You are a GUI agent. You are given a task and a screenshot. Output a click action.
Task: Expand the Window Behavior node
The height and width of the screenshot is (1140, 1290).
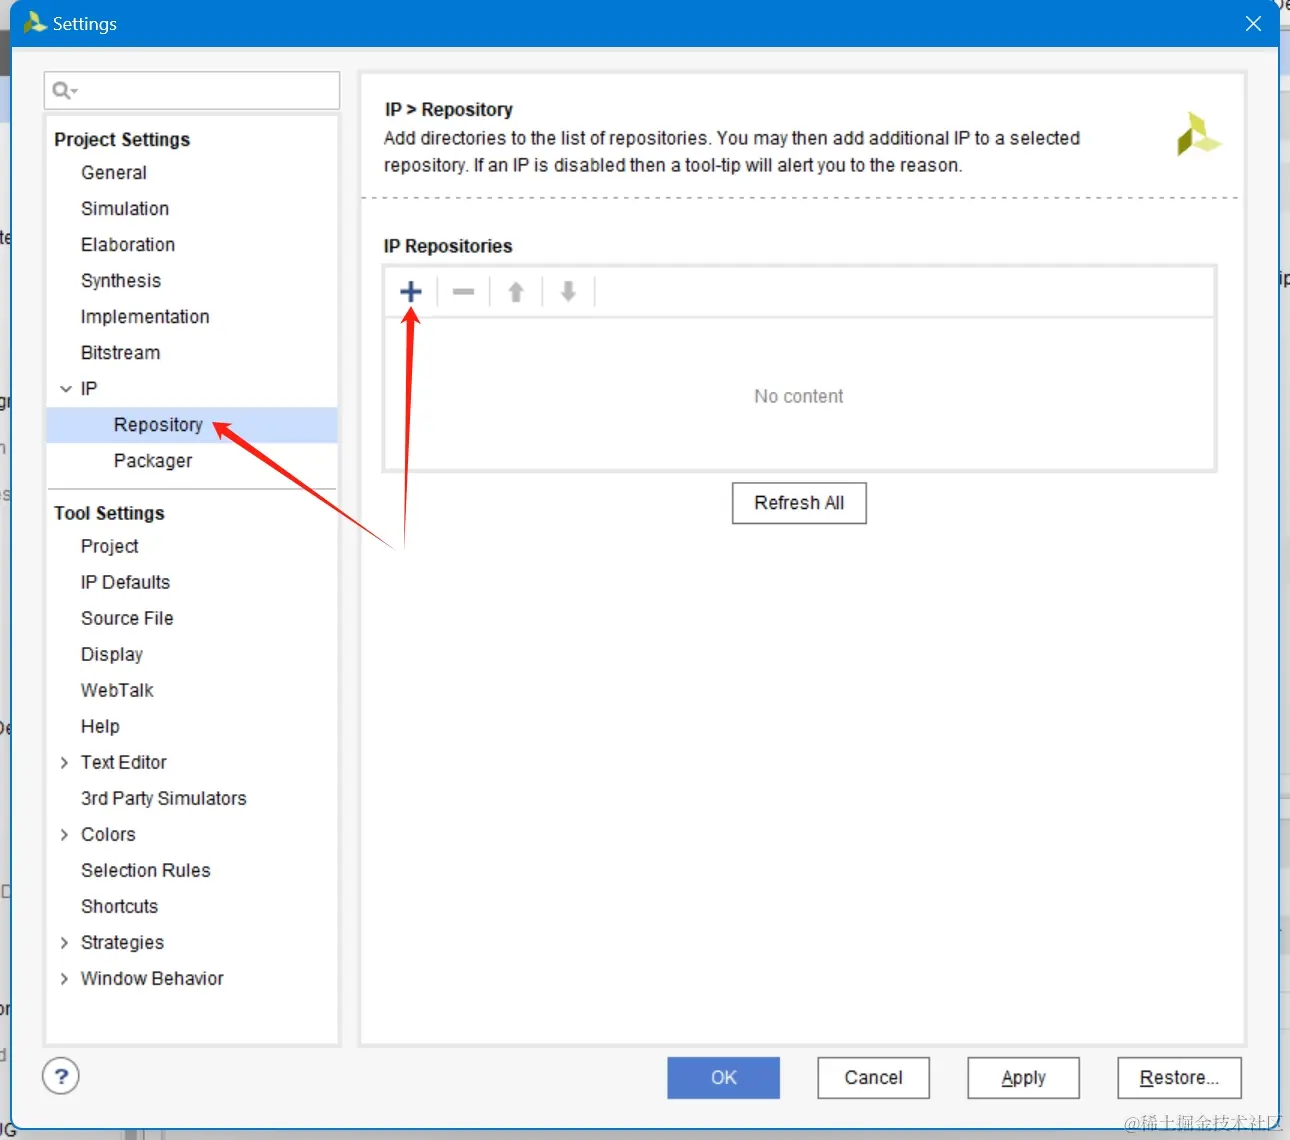pyautogui.click(x=65, y=979)
